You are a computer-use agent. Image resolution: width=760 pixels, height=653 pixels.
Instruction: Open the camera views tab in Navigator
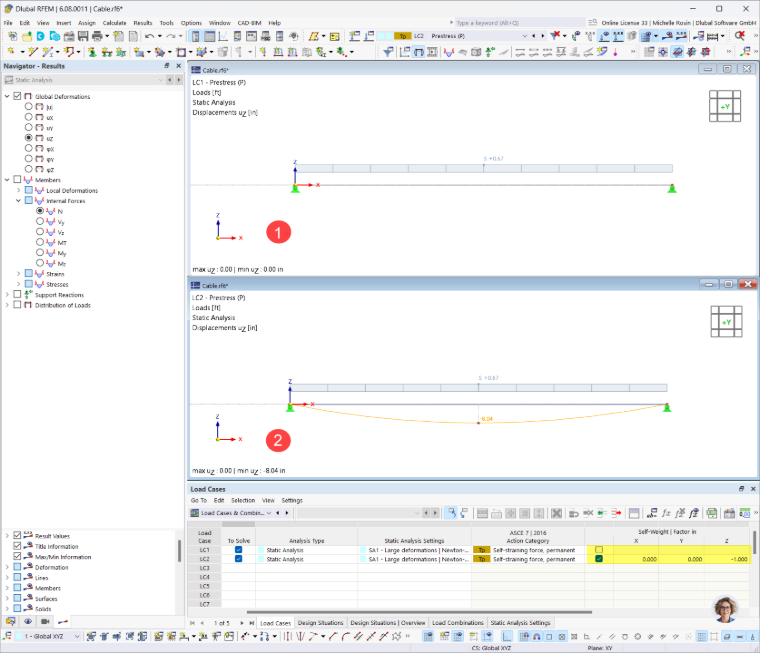coord(45,621)
